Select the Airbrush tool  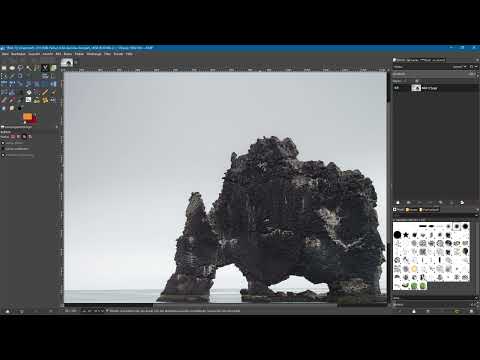(x=12, y=100)
